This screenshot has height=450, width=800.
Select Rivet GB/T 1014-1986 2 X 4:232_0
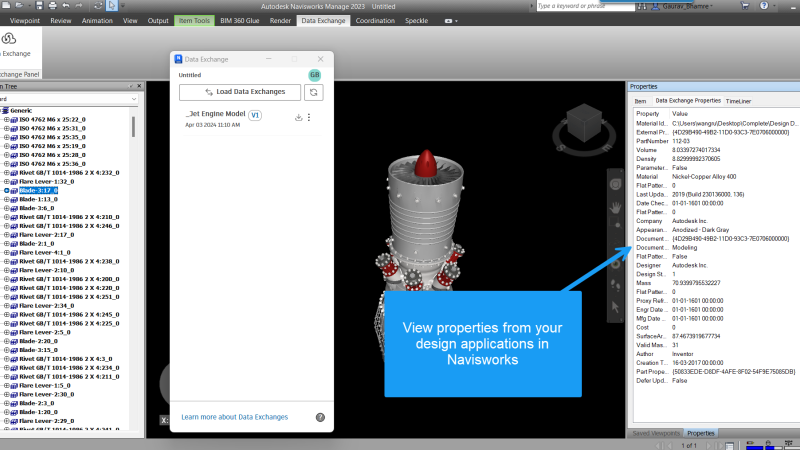69,172
